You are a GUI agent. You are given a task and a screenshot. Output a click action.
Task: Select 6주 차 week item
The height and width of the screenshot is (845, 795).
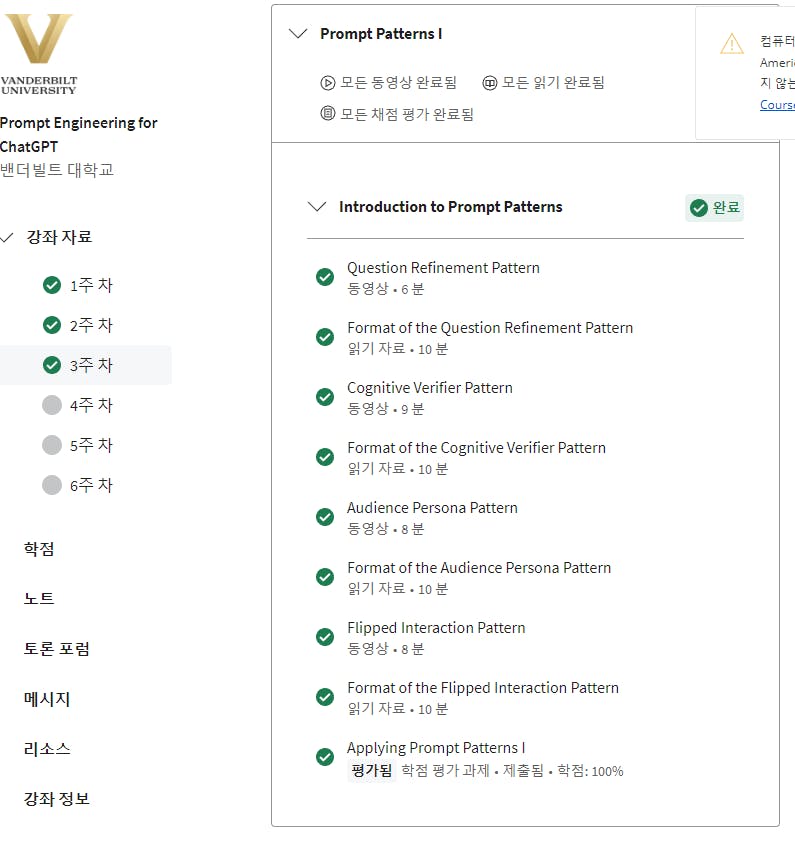pos(91,485)
